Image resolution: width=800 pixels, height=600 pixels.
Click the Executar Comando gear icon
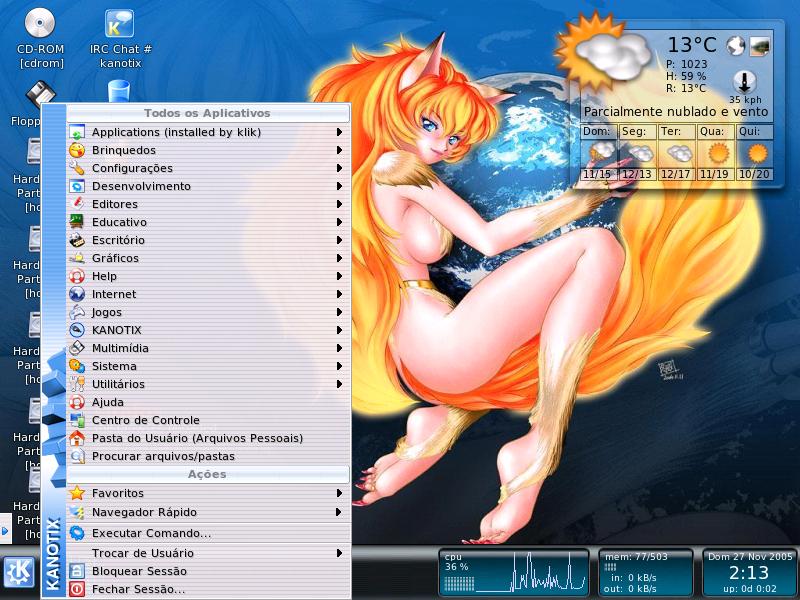77,533
